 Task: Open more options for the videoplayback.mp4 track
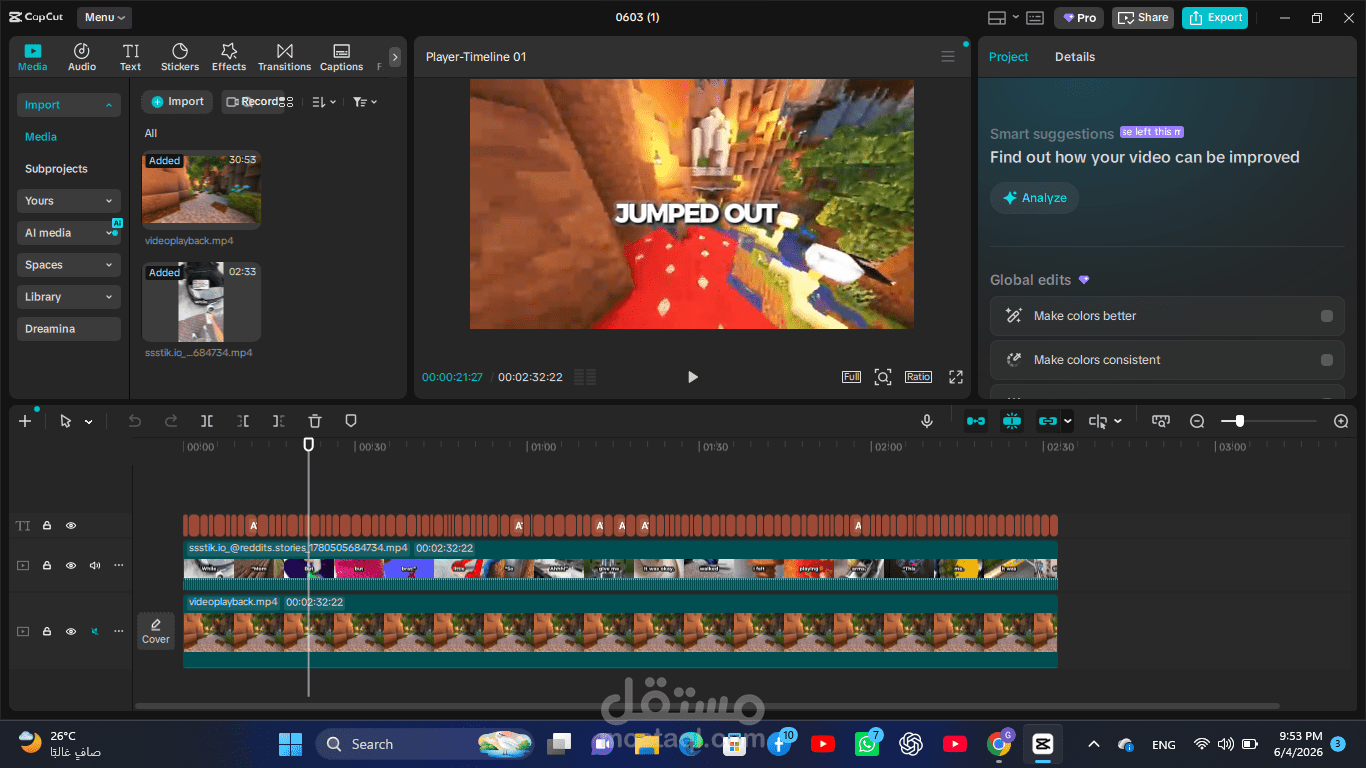click(119, 631)
